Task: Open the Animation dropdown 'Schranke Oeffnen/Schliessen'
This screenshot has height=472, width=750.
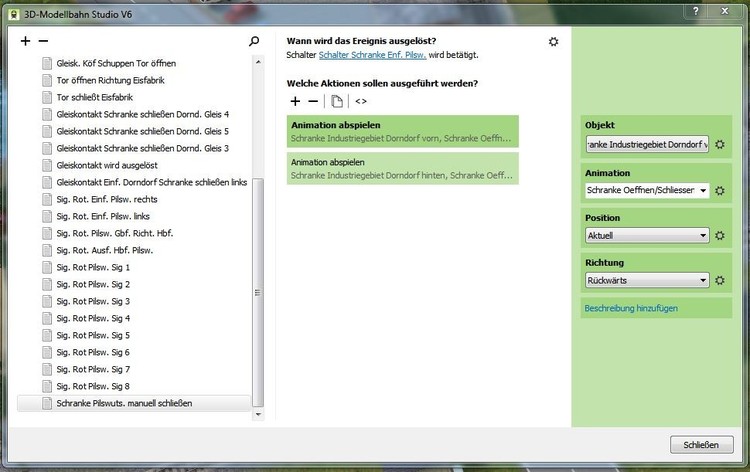Action: [x=647, y=190]
